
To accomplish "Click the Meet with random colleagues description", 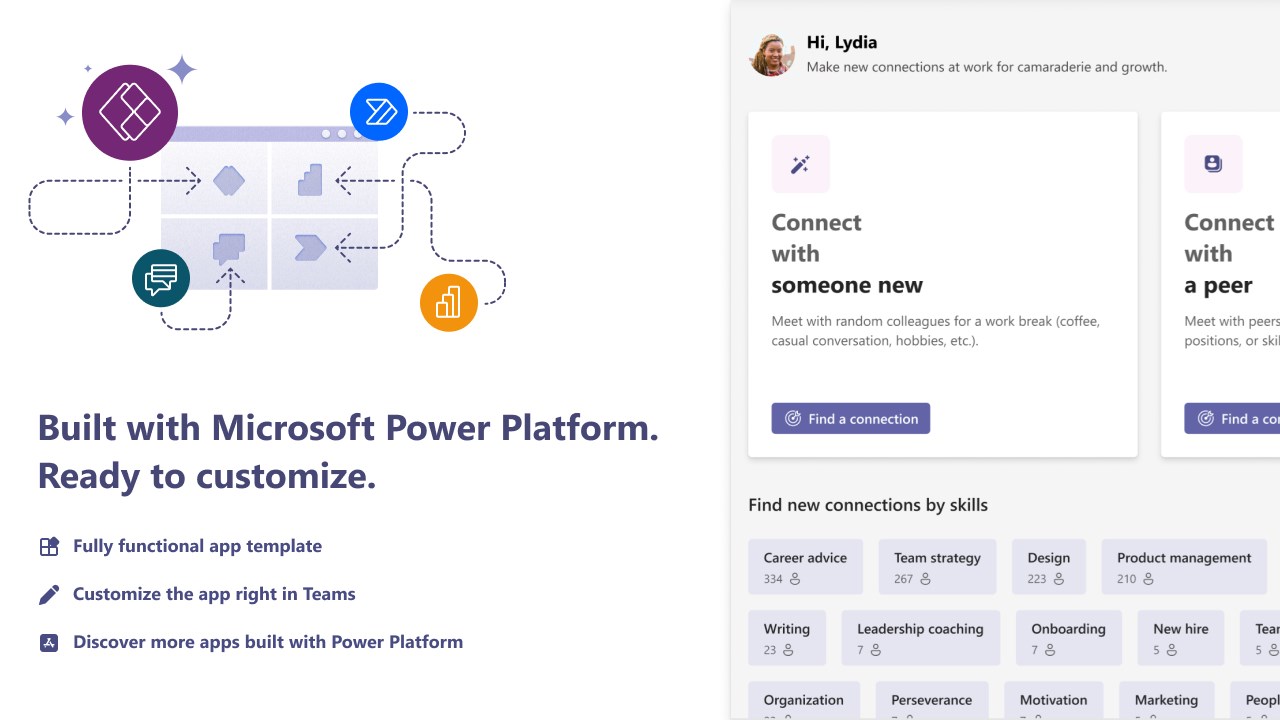I will [x=936, y=331].
